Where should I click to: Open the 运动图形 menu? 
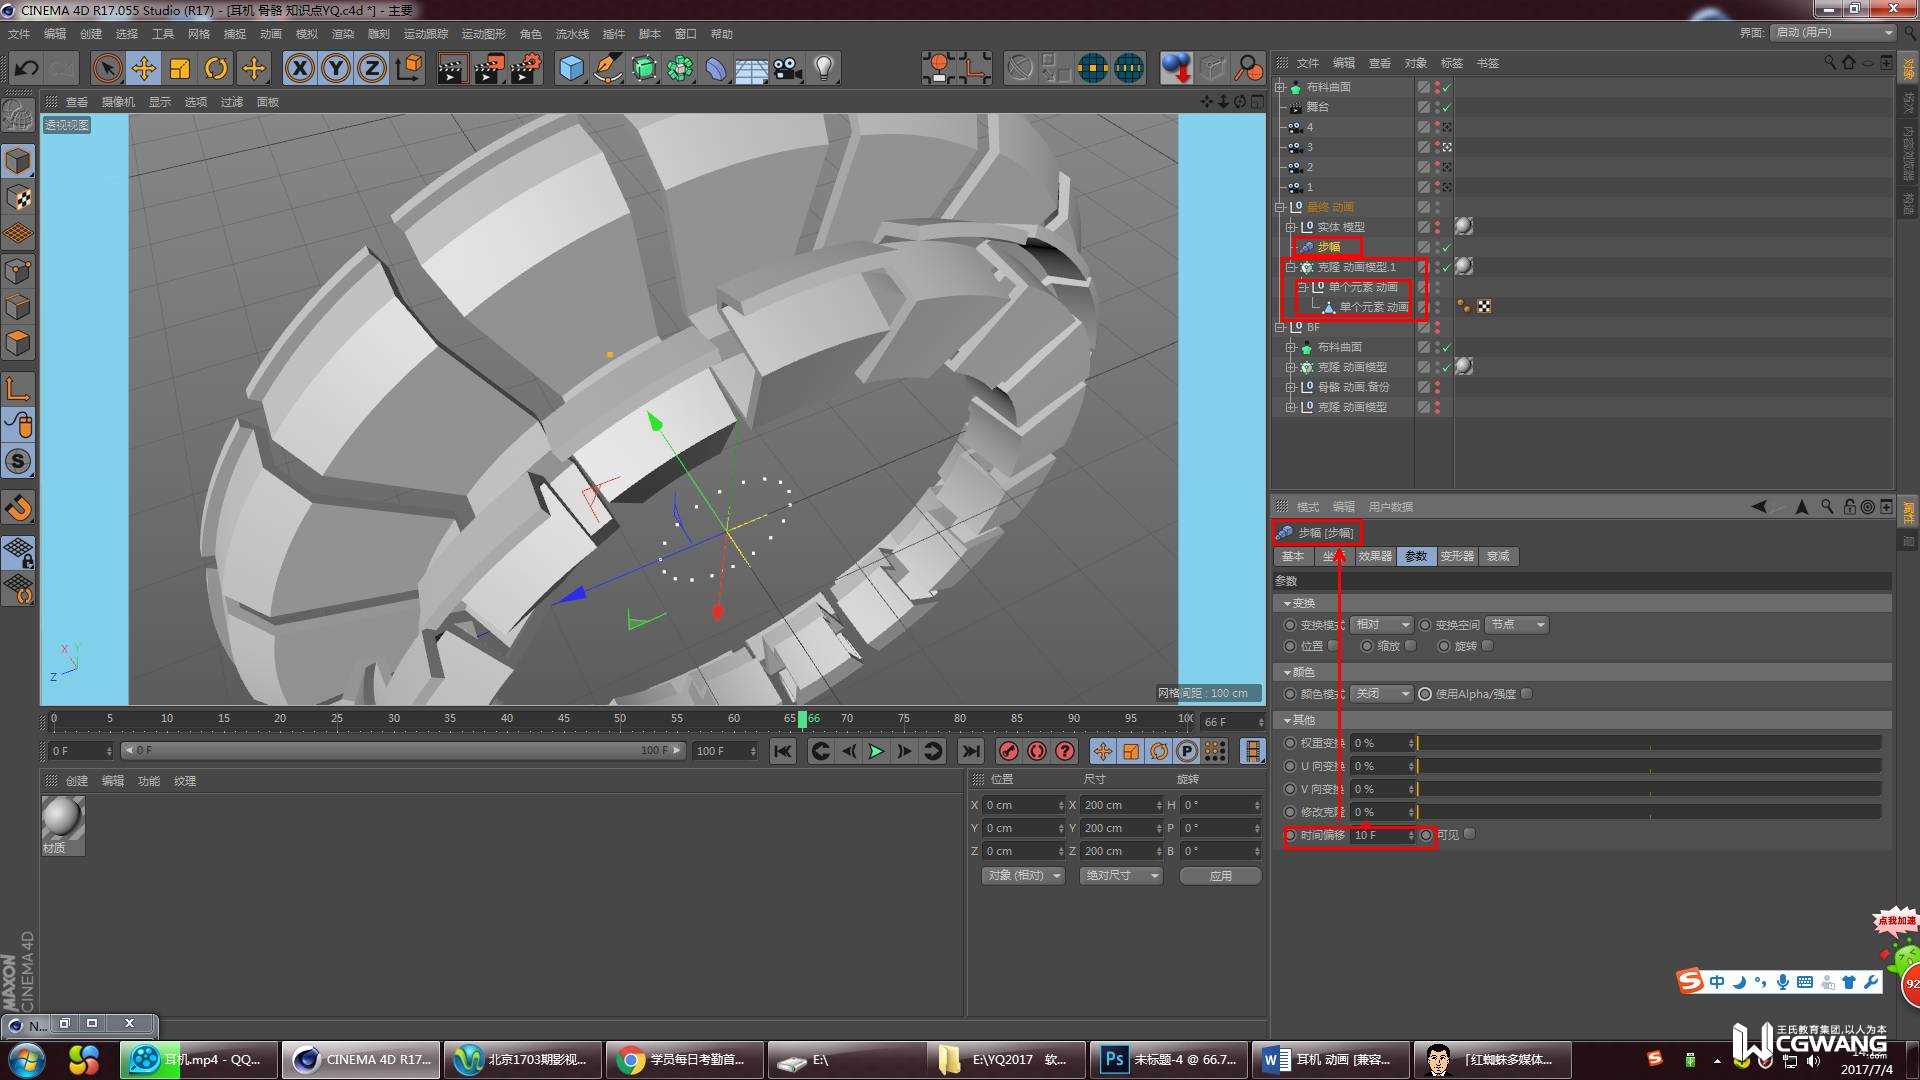[x=483, y=34]
